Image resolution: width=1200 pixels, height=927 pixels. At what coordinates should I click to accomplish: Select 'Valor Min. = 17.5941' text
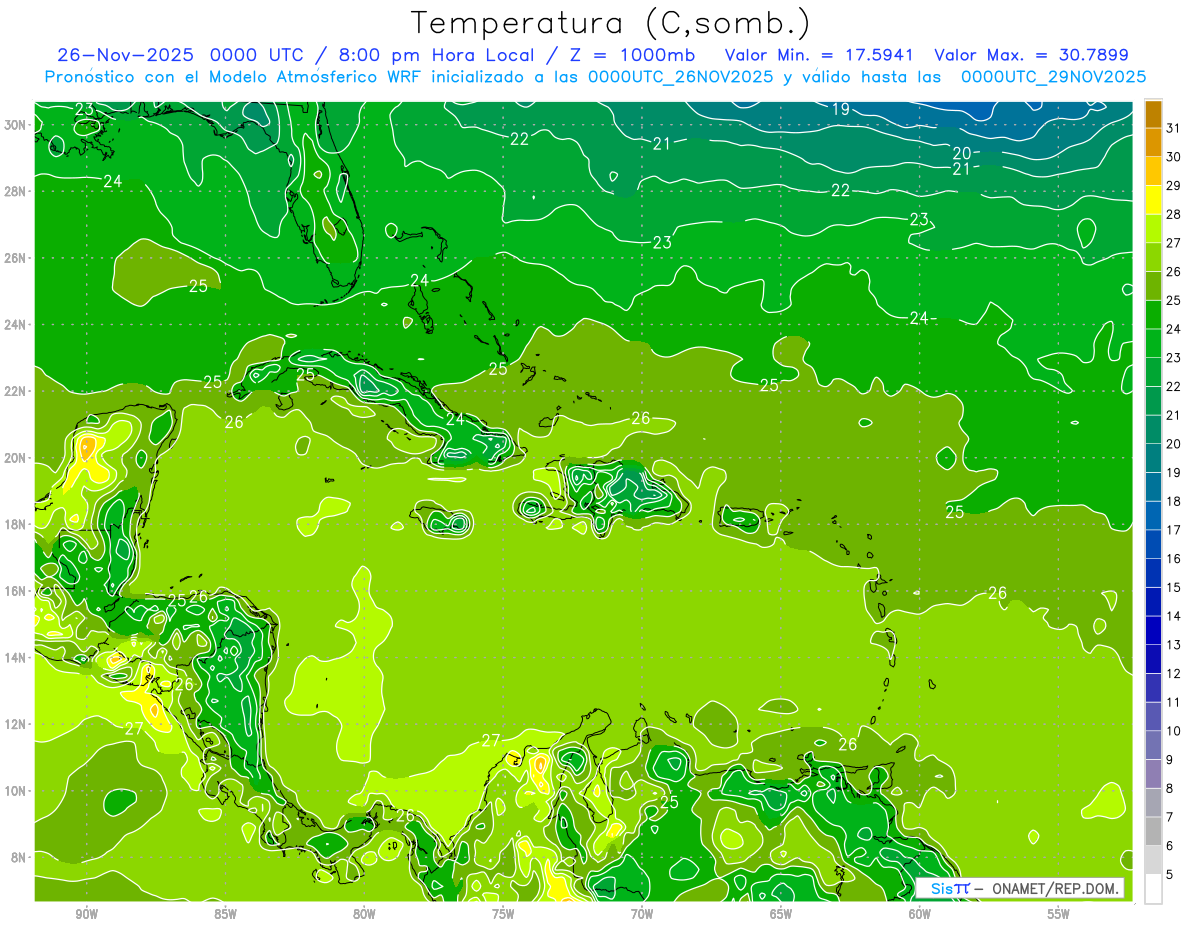[x=820, y=54]
